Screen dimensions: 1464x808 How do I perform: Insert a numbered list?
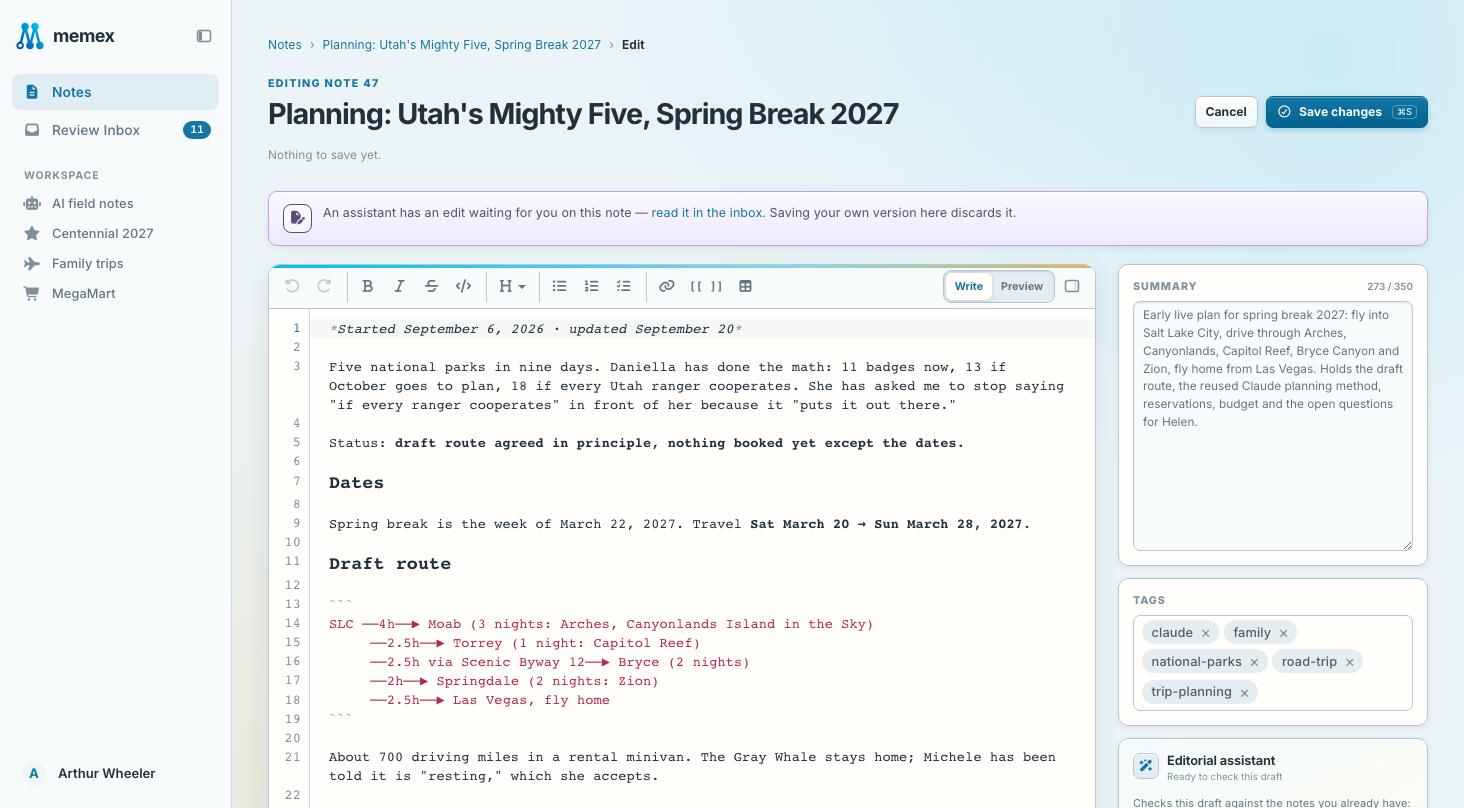click(591, 286)
